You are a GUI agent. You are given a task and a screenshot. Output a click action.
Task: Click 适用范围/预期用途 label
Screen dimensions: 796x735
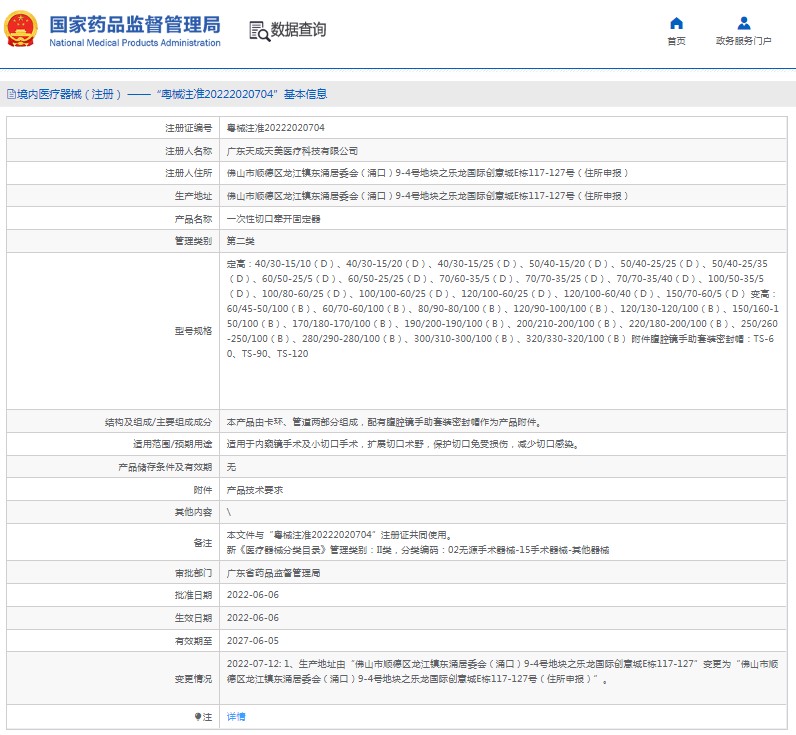pos(173,444)
